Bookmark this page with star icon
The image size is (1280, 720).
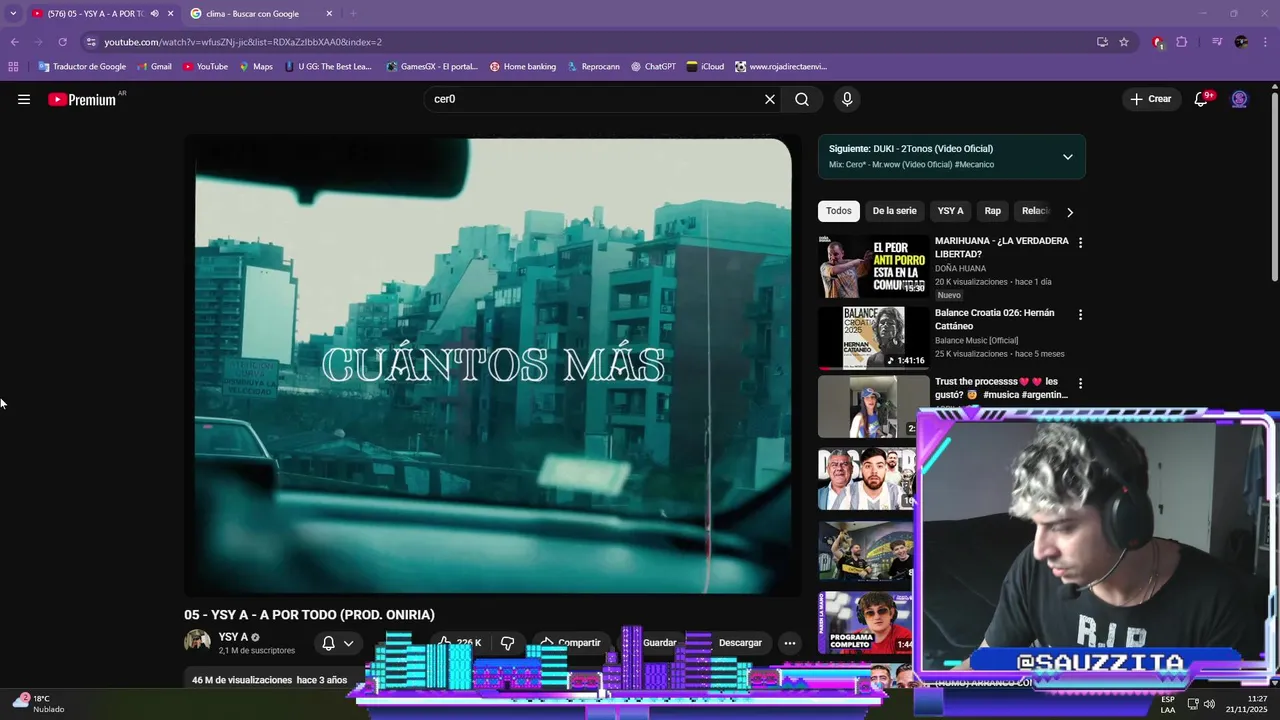(x=1124, y=42)
